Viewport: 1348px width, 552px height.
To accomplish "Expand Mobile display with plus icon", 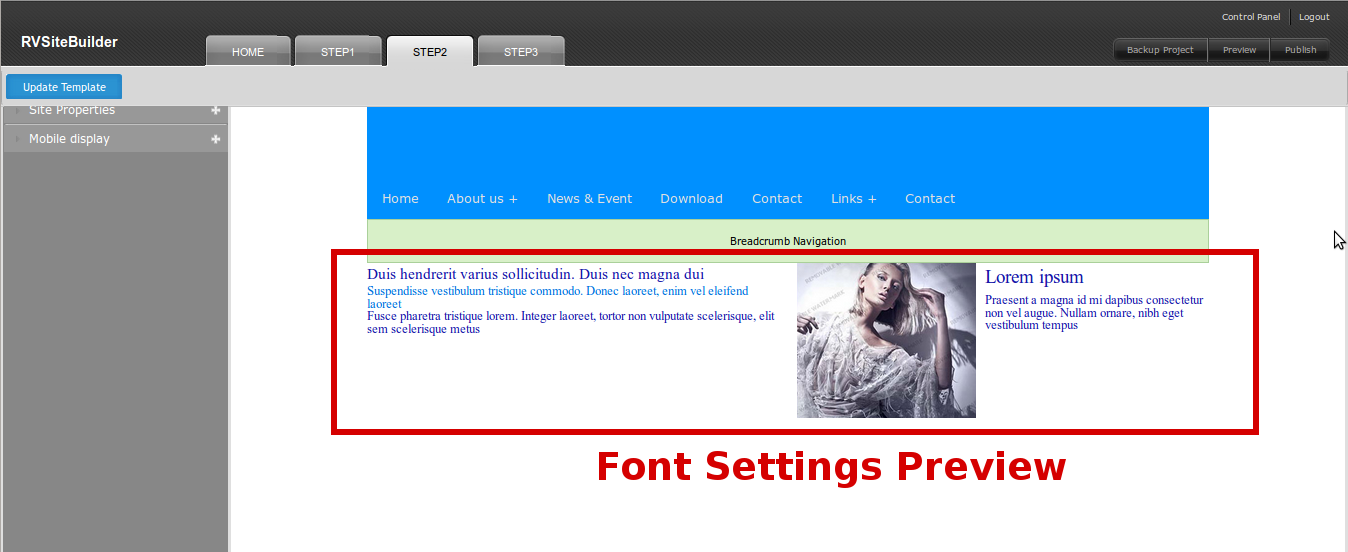I will [215, 139].
